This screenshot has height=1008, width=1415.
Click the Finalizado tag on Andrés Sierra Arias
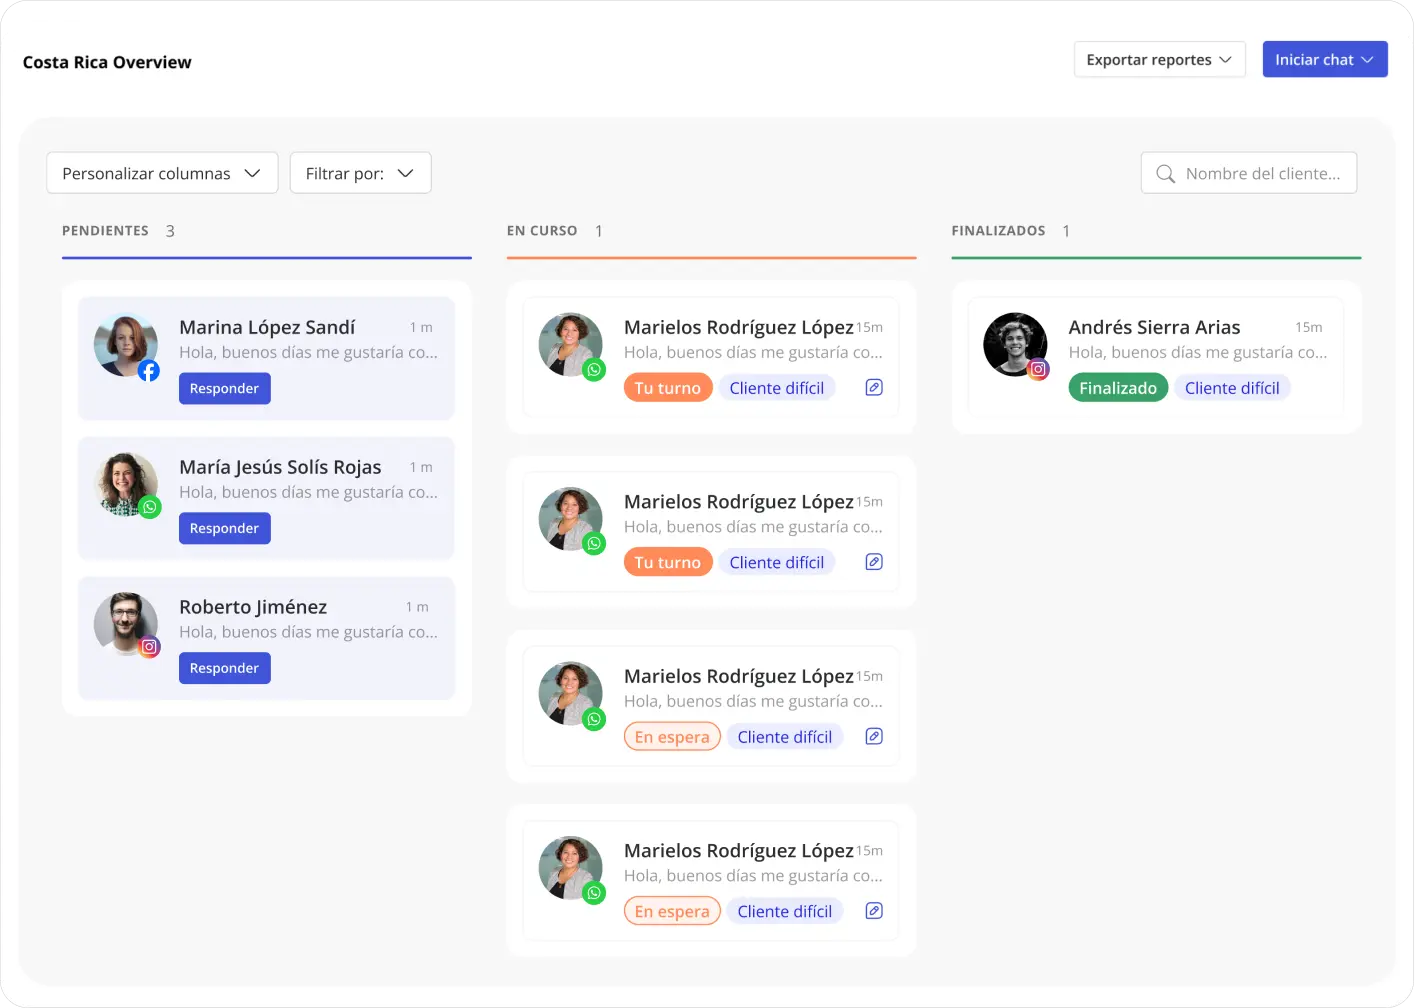1118,388
